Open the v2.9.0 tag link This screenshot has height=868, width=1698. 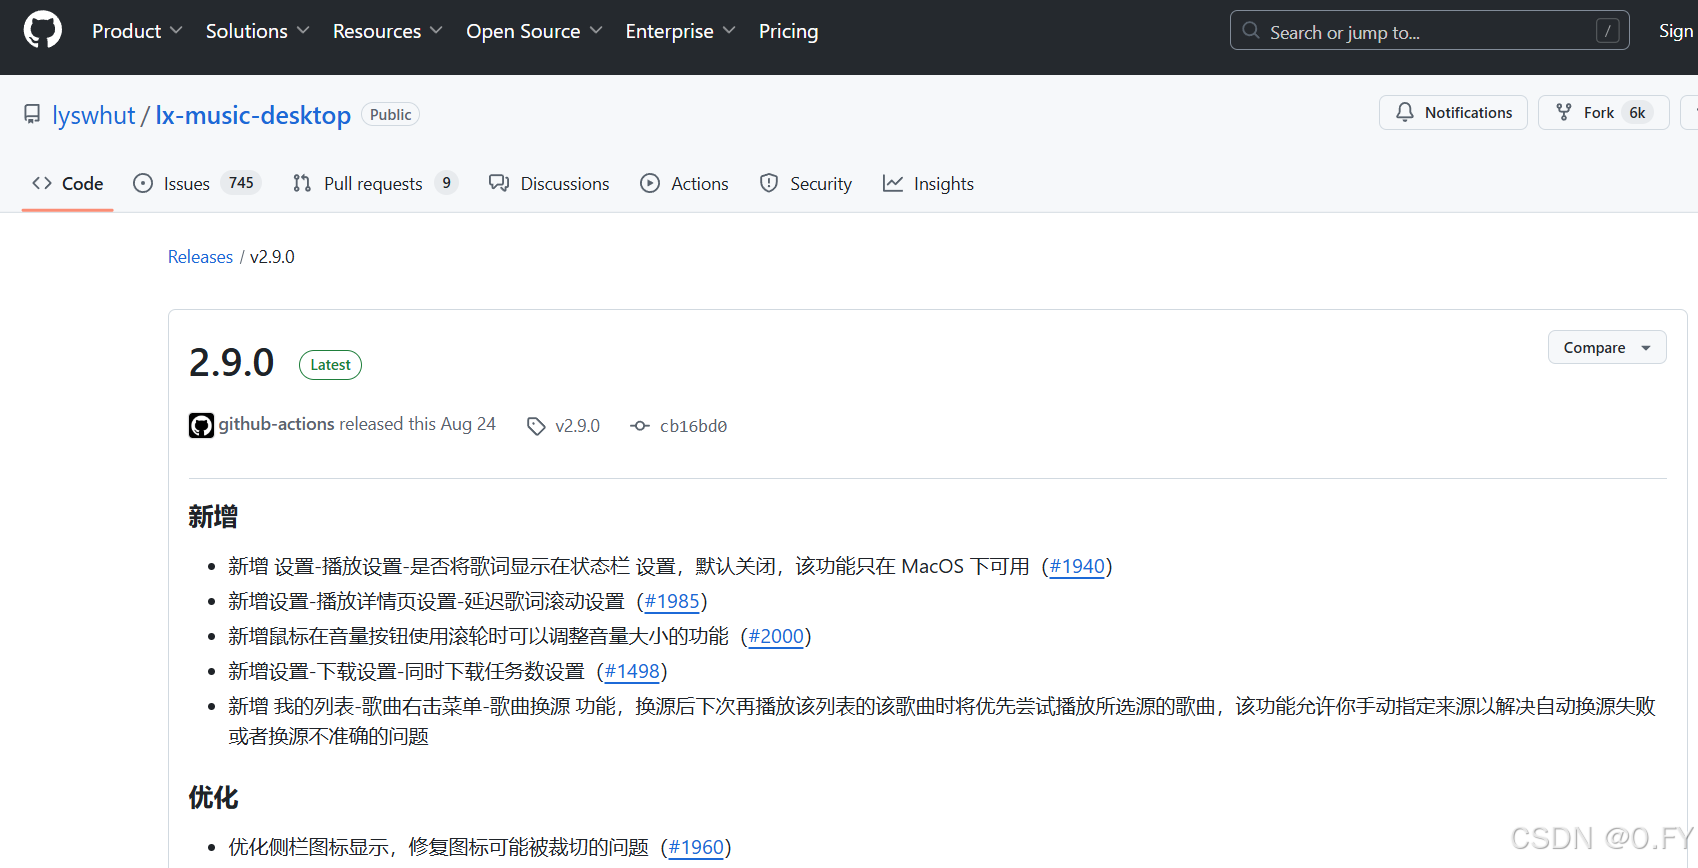tap(577, 426)
